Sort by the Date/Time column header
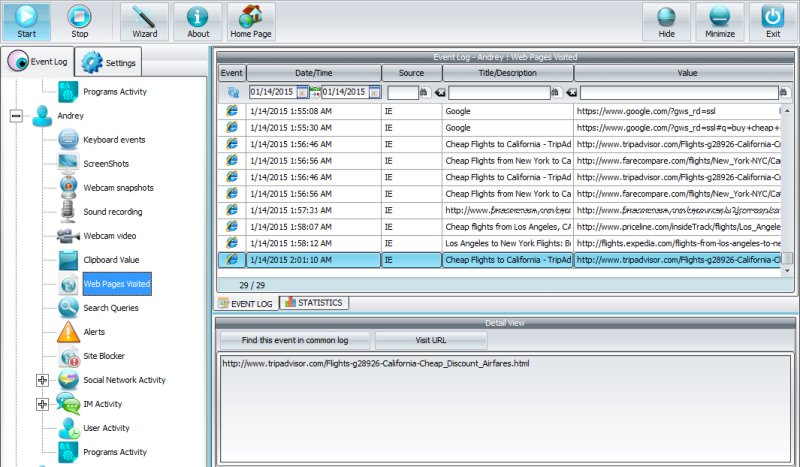The image size is (800, 467). [314, 73]
